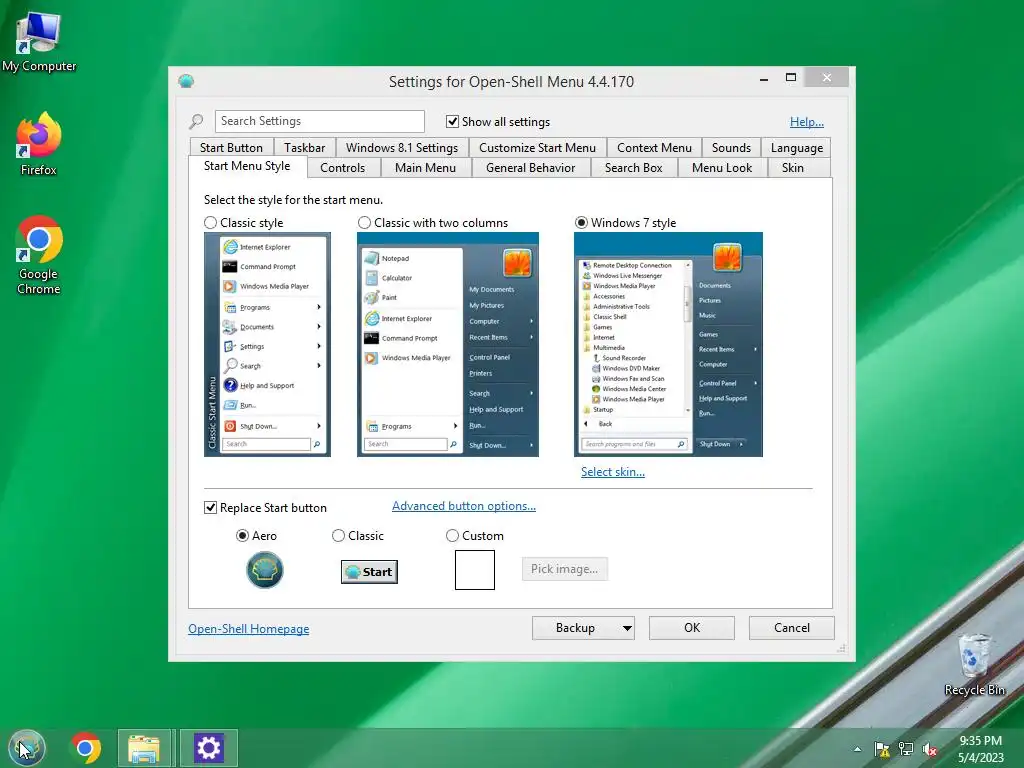Select the Start Menu Style tab
This screenshot has height=768, width=1024.
coord(247,166)
